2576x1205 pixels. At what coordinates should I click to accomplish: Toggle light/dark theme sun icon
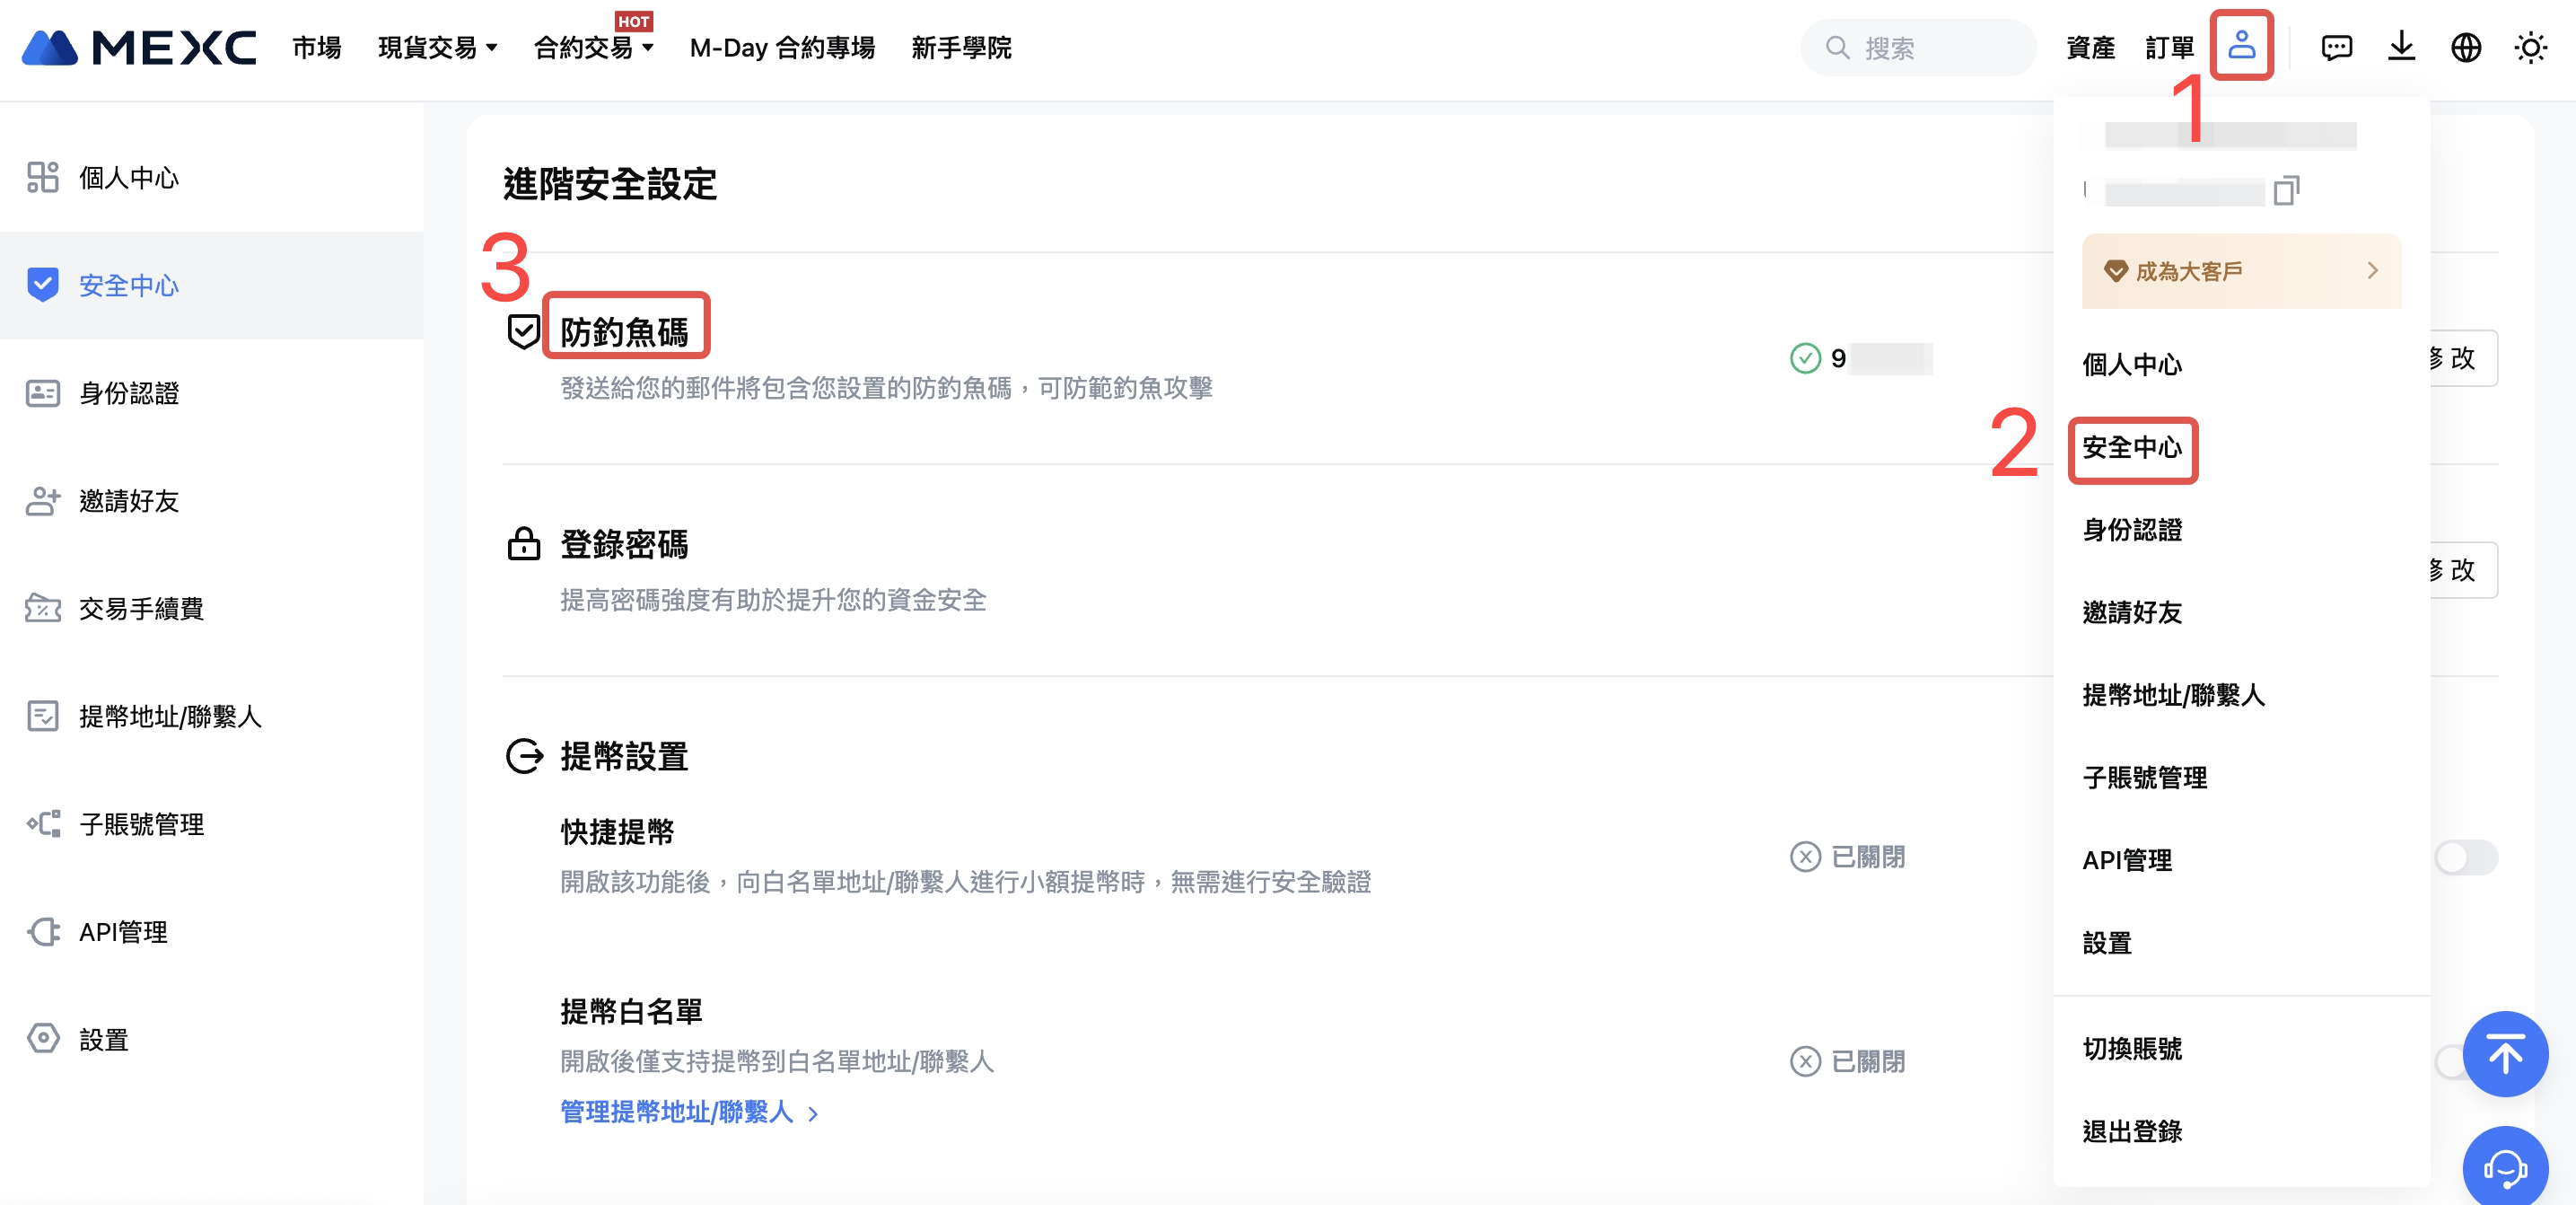(x=2530, y=47)
